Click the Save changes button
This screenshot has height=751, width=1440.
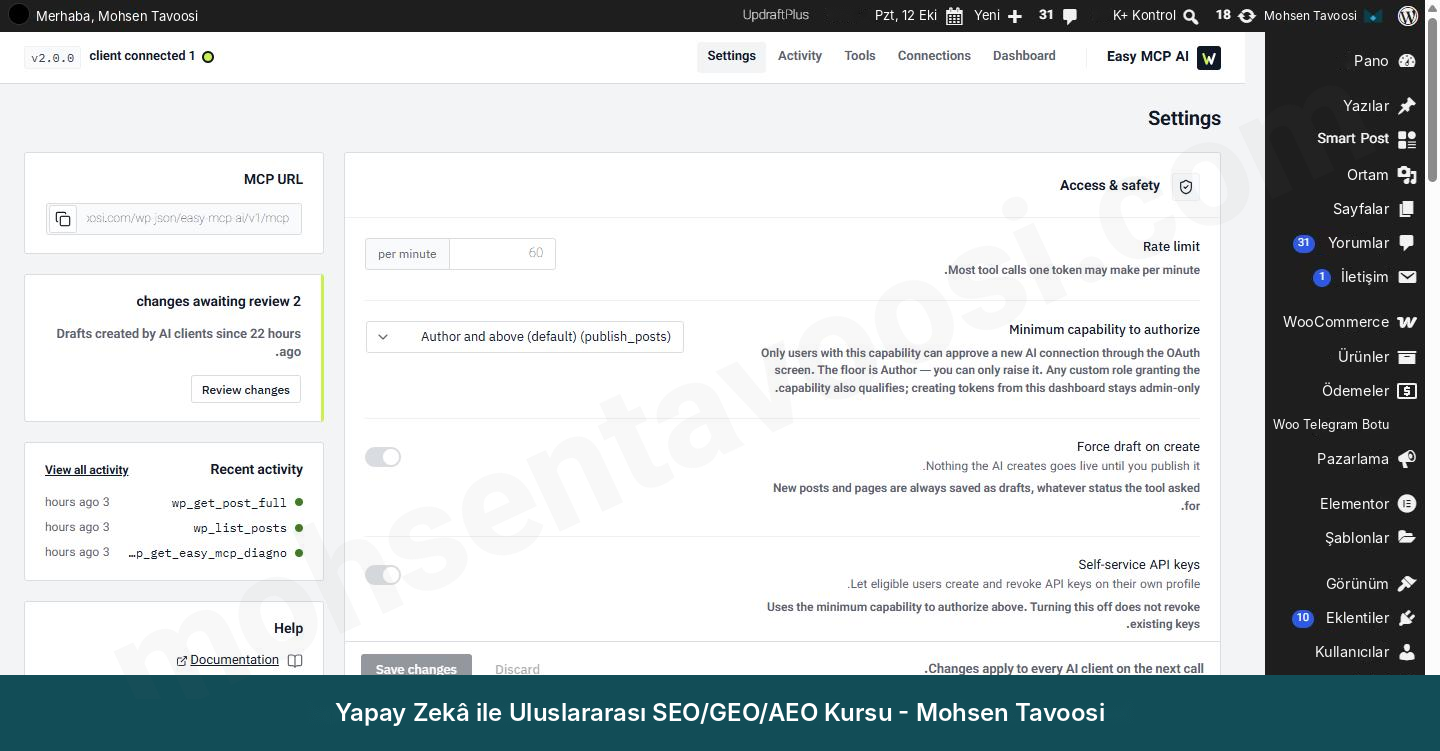[416, 668]
